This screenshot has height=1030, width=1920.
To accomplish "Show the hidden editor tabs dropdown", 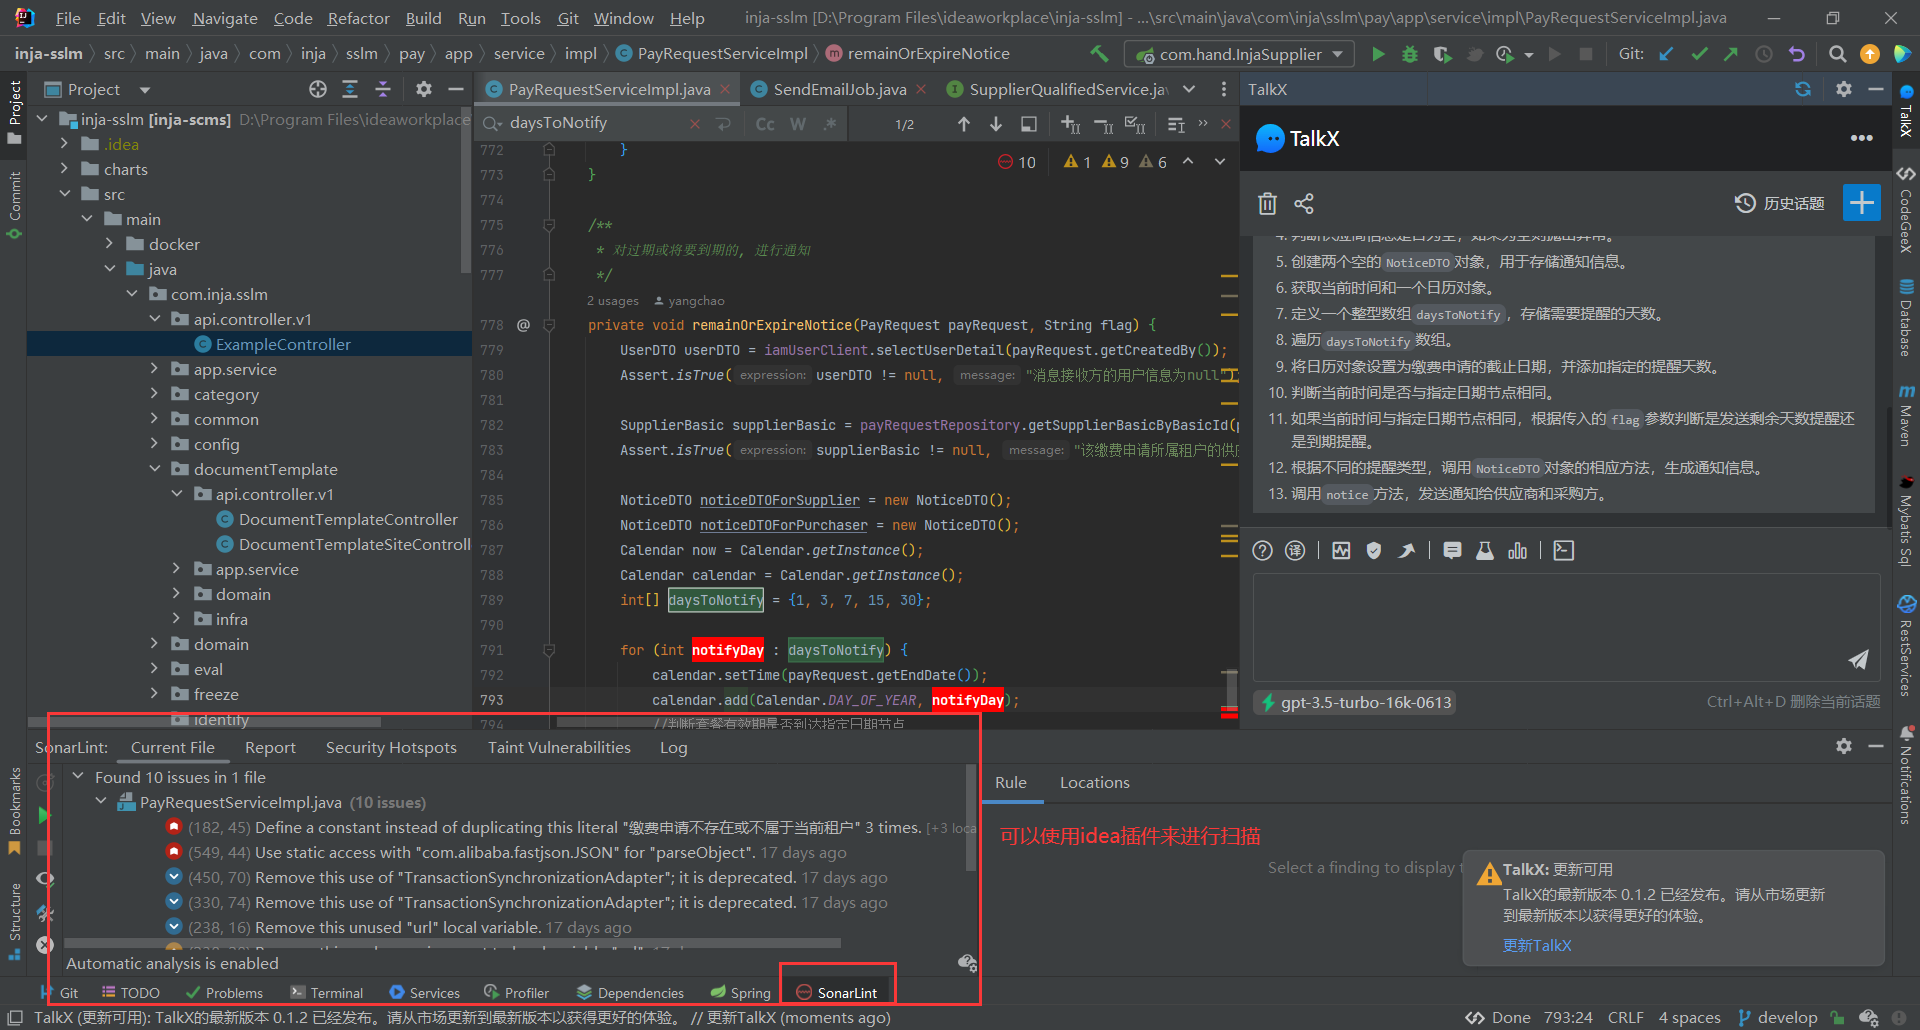I will tap(1189, 89).
